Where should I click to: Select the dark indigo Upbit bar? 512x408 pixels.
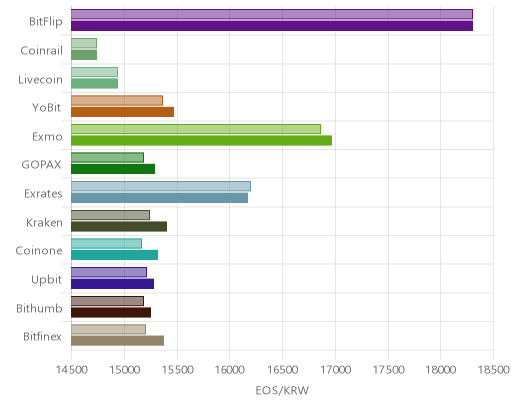(x=112, y=284)
